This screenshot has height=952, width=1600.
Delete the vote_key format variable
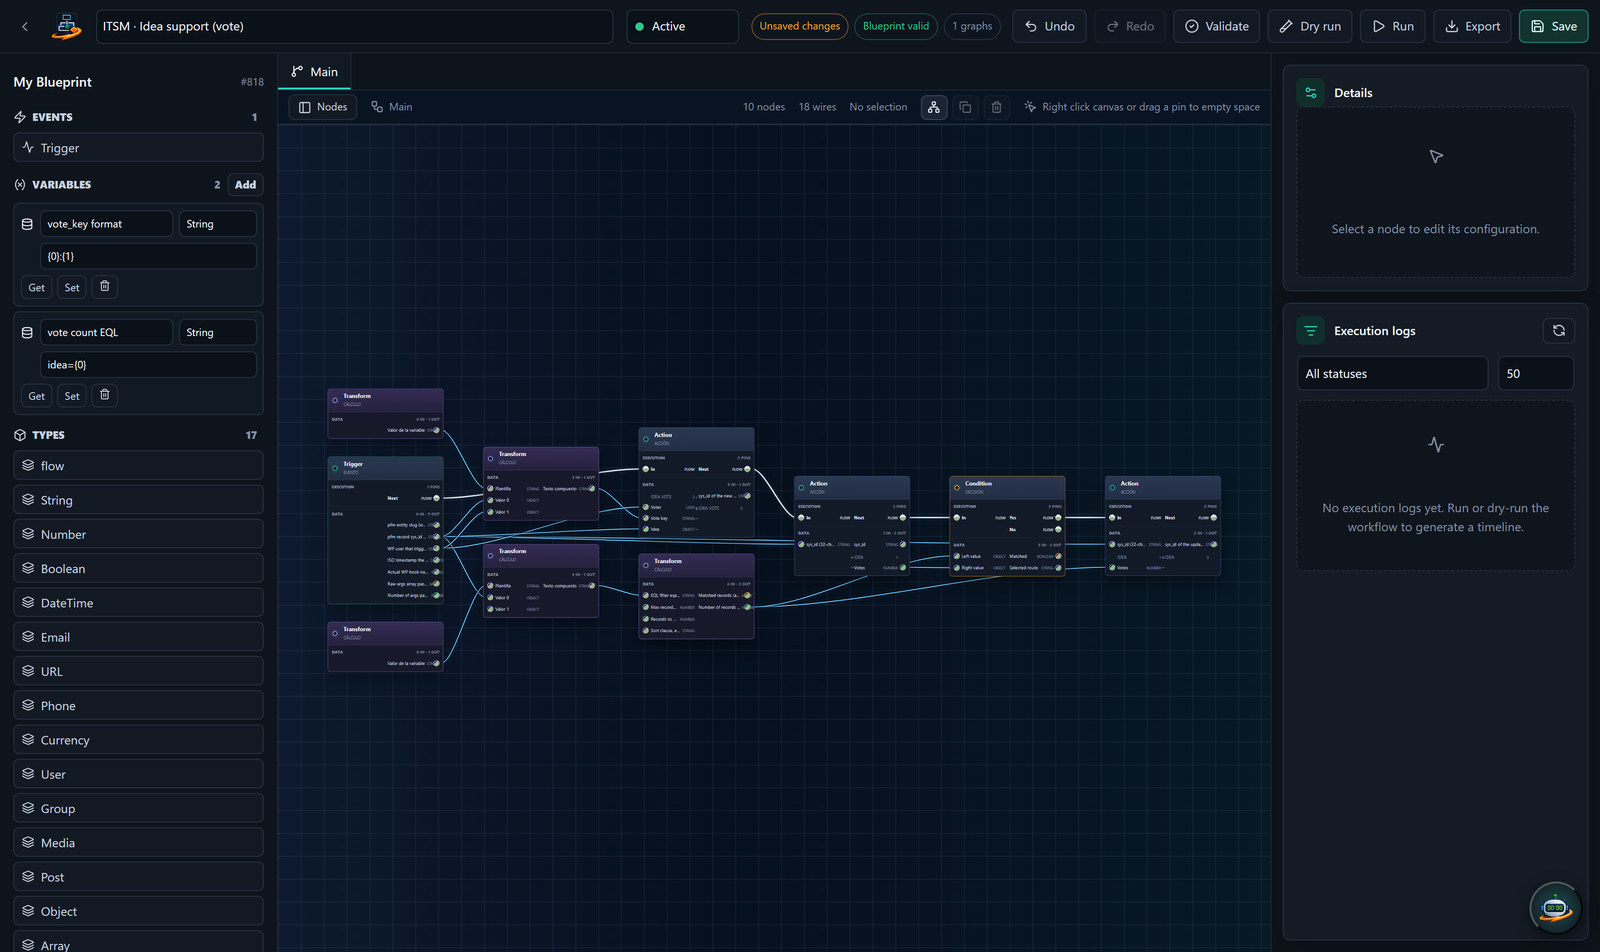(105, 287)
